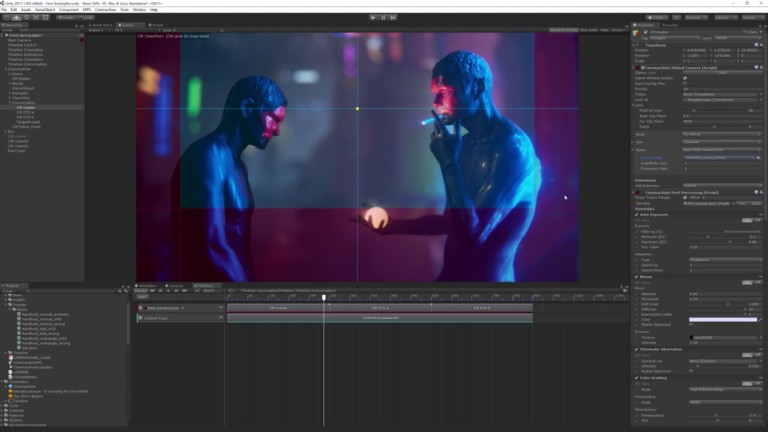This screenshot has width=768, height=432.
Task: Open the Add Extension dropdown
Action: pyautogui.click(x=722, y=186)
